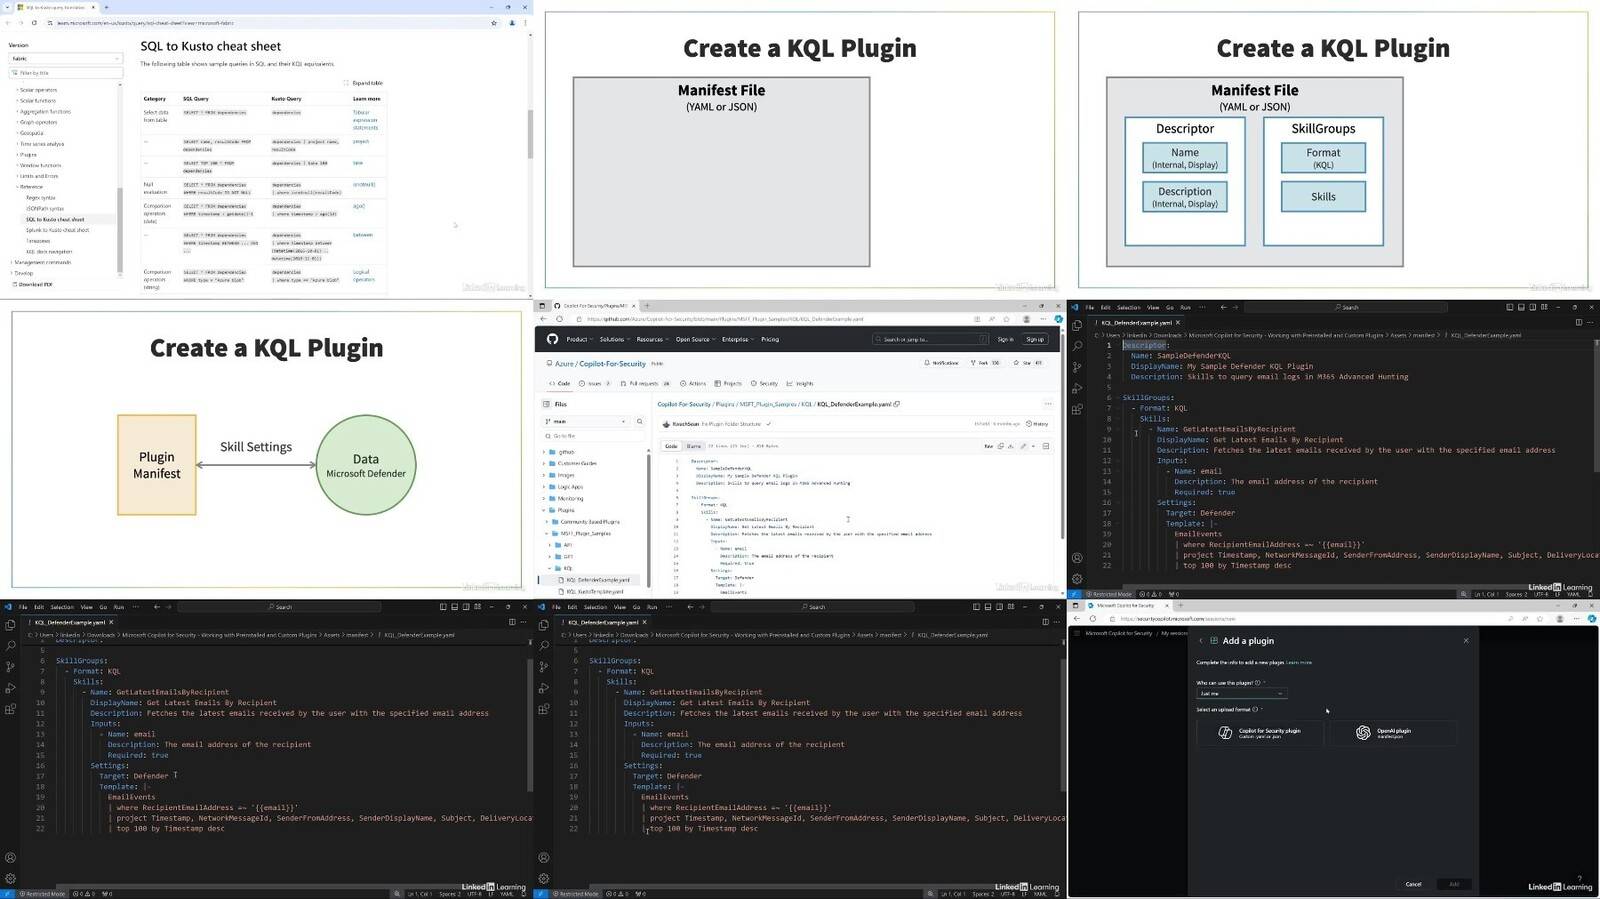Click Download PDF in docs sidebar
This screenshot has width=1600, height=899.
tap(32, 284)
